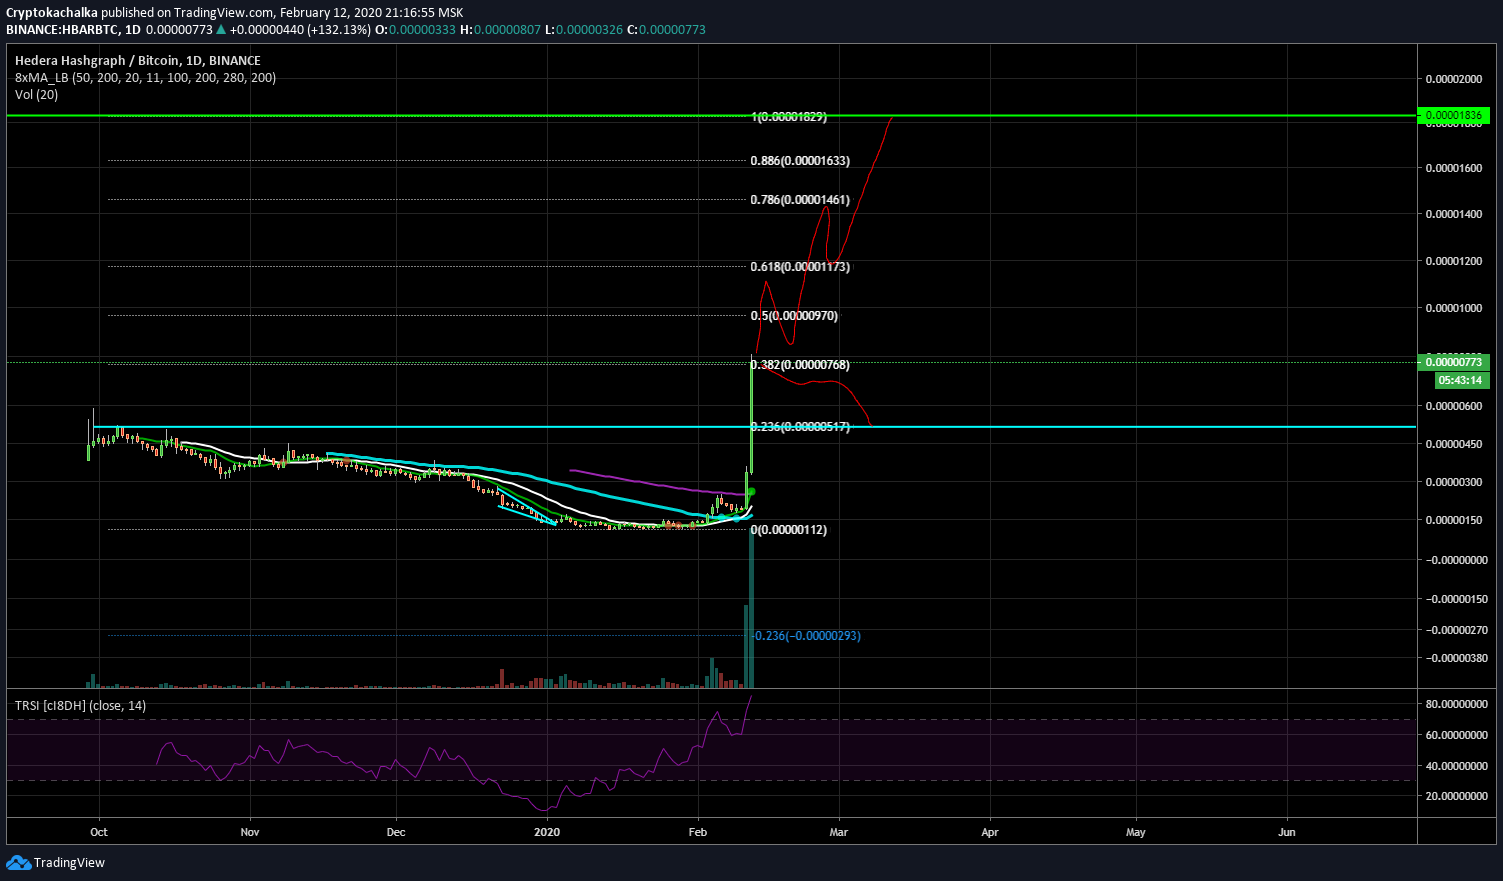Select Fibonacci level 0.382(0.00000768) label
Viewport: 1503px width, 881px height.
coord(800,365)
